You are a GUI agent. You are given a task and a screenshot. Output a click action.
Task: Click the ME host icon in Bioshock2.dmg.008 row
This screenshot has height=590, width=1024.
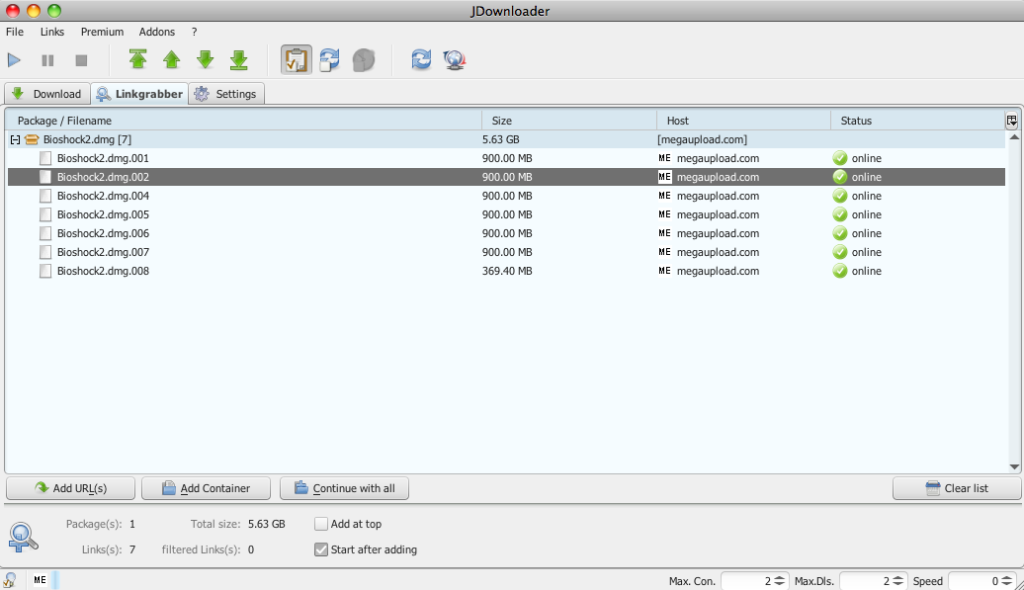coord(664,270)
